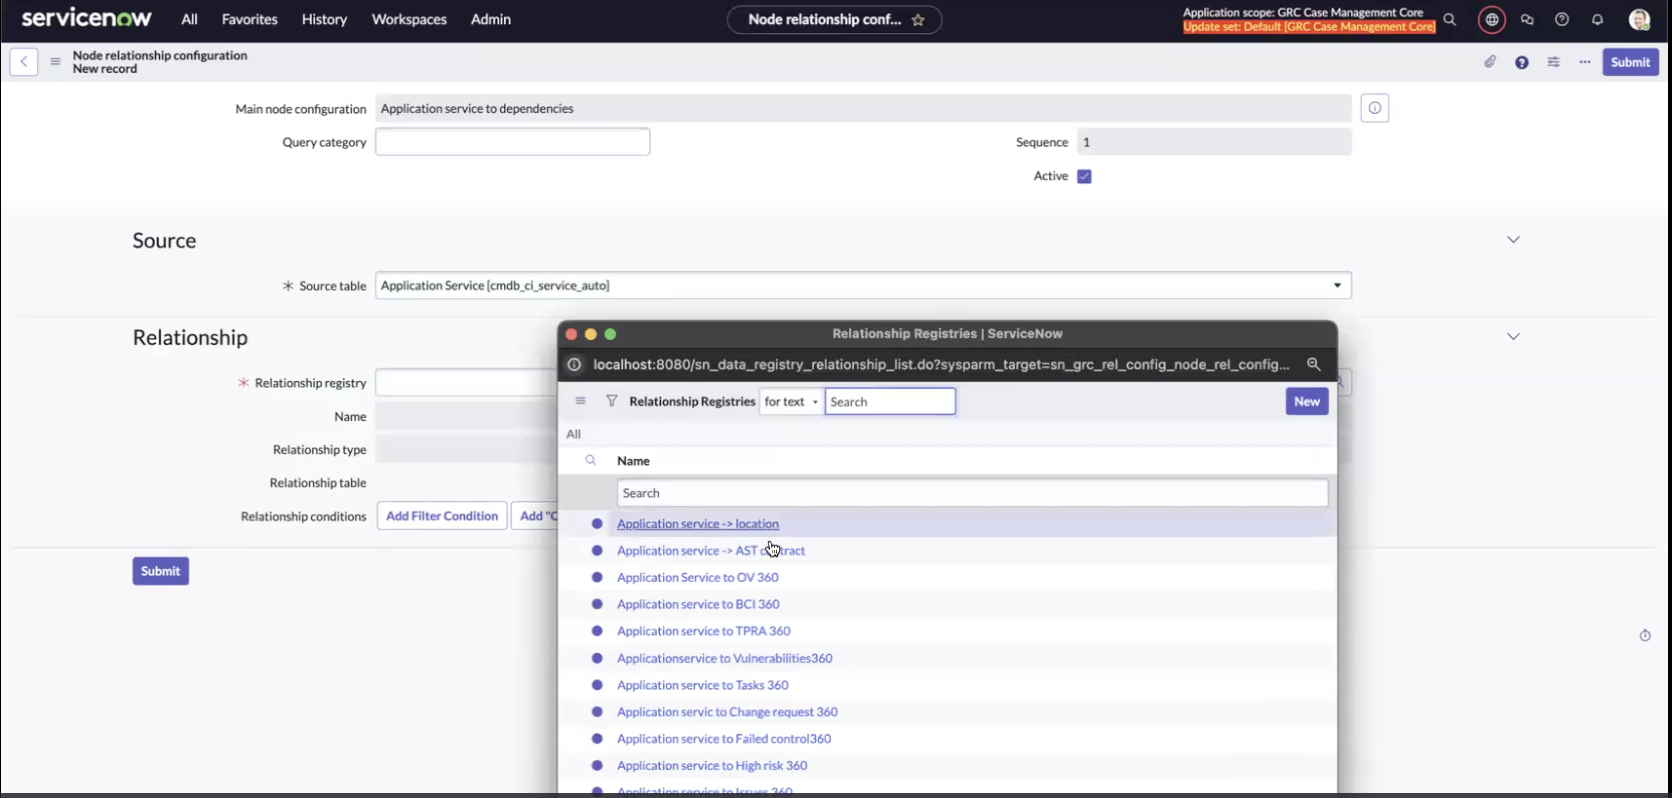Open the notifications bell
The image size is (1672, 798).
point(1597,20)
